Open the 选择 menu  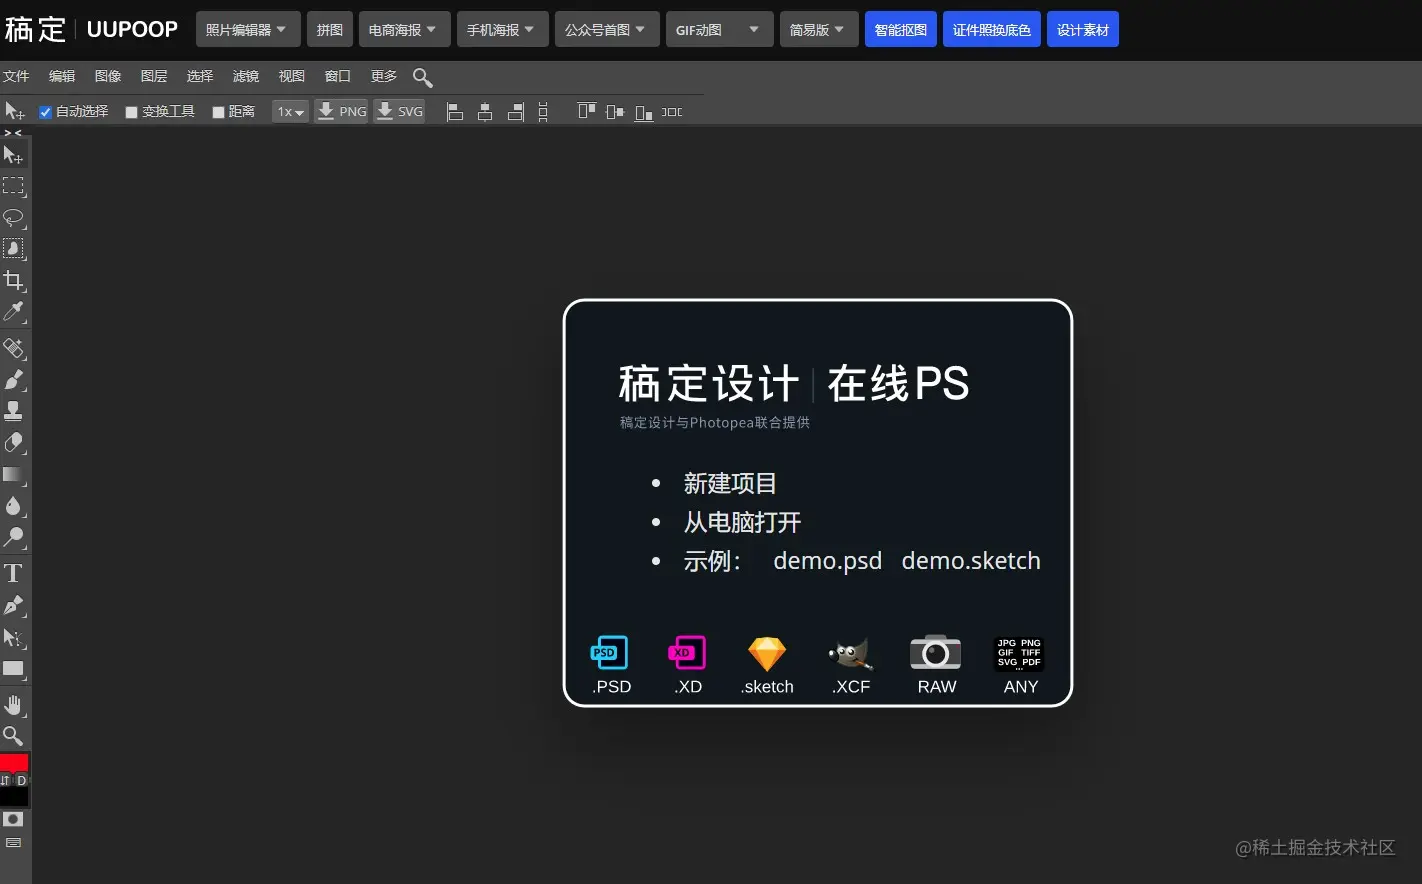pyautogui.click(x=200, y=76)
